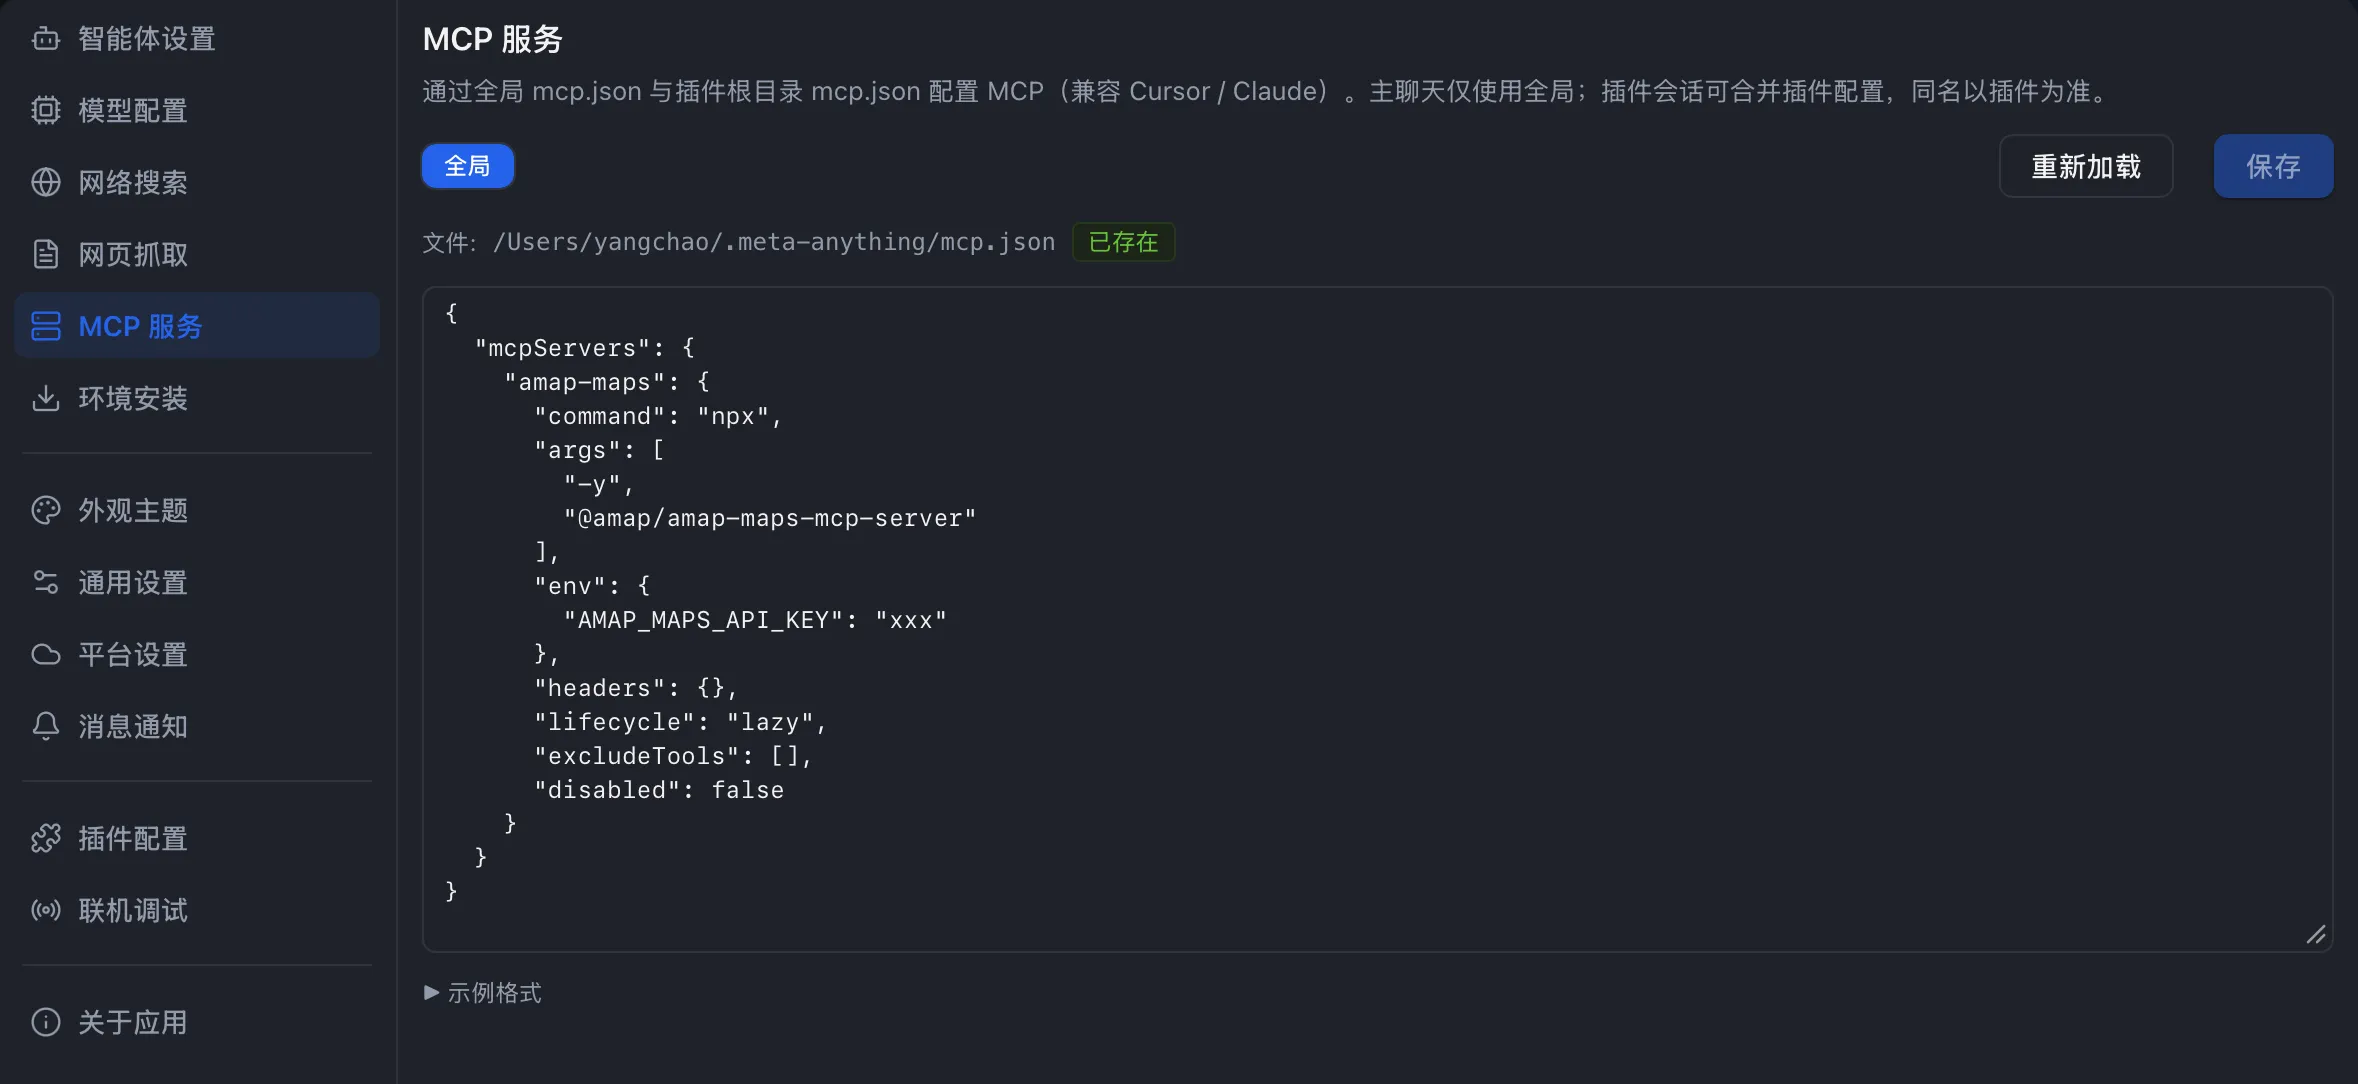Viewport: 2358px width, 1084px height.
Task: Click the MCP 服务 page heading
Action: pyautogui.click(x=493, y=39)
